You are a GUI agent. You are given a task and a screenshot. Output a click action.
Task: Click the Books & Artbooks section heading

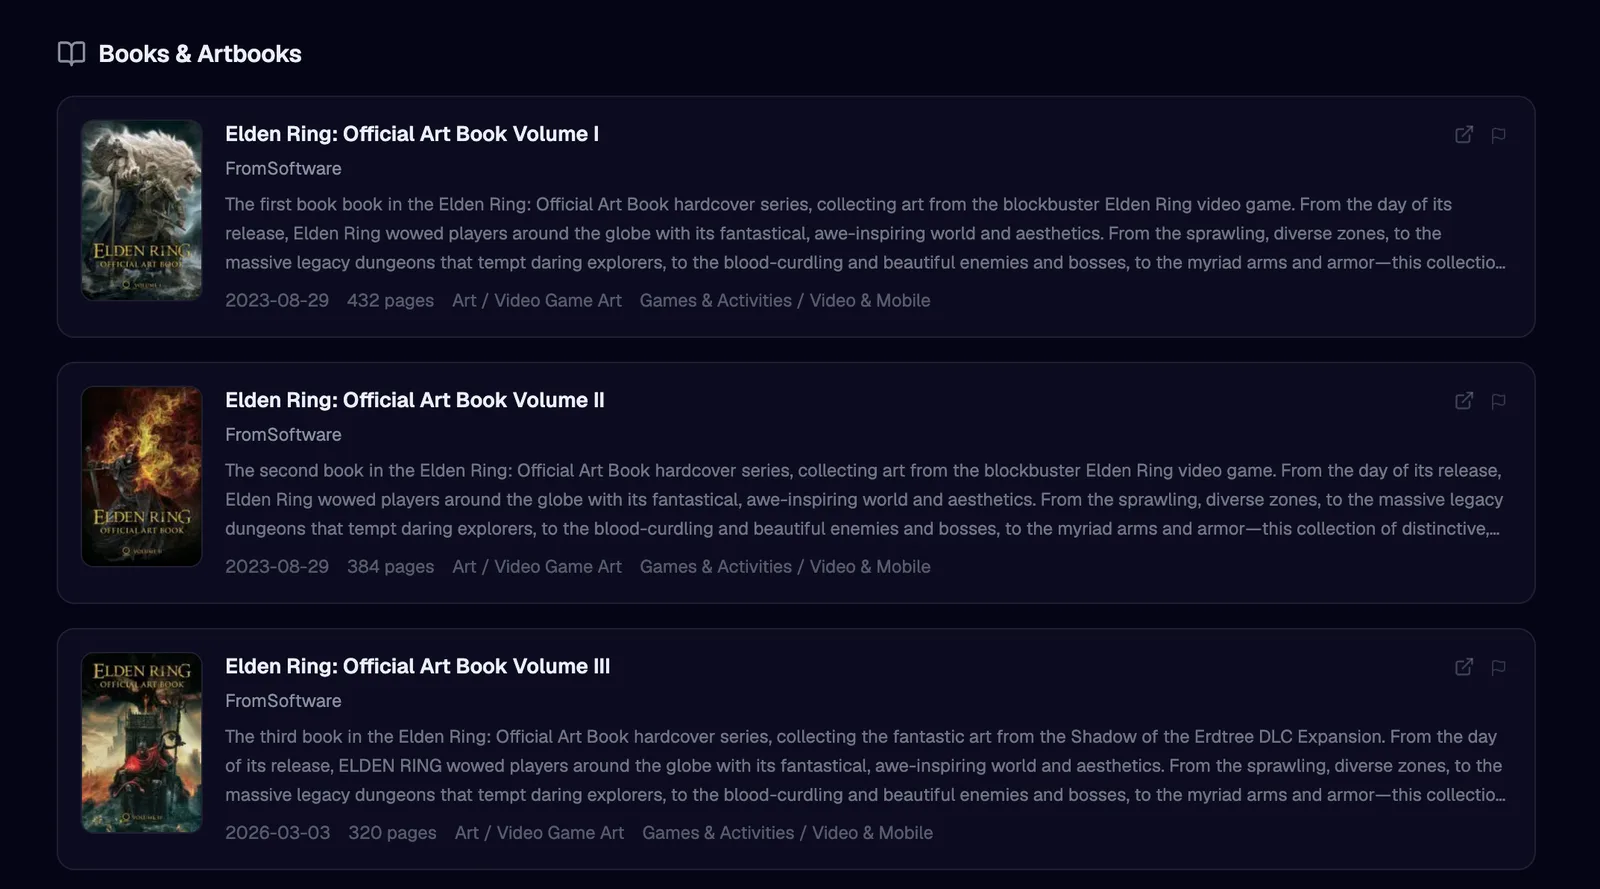click(x=200, y=54)
